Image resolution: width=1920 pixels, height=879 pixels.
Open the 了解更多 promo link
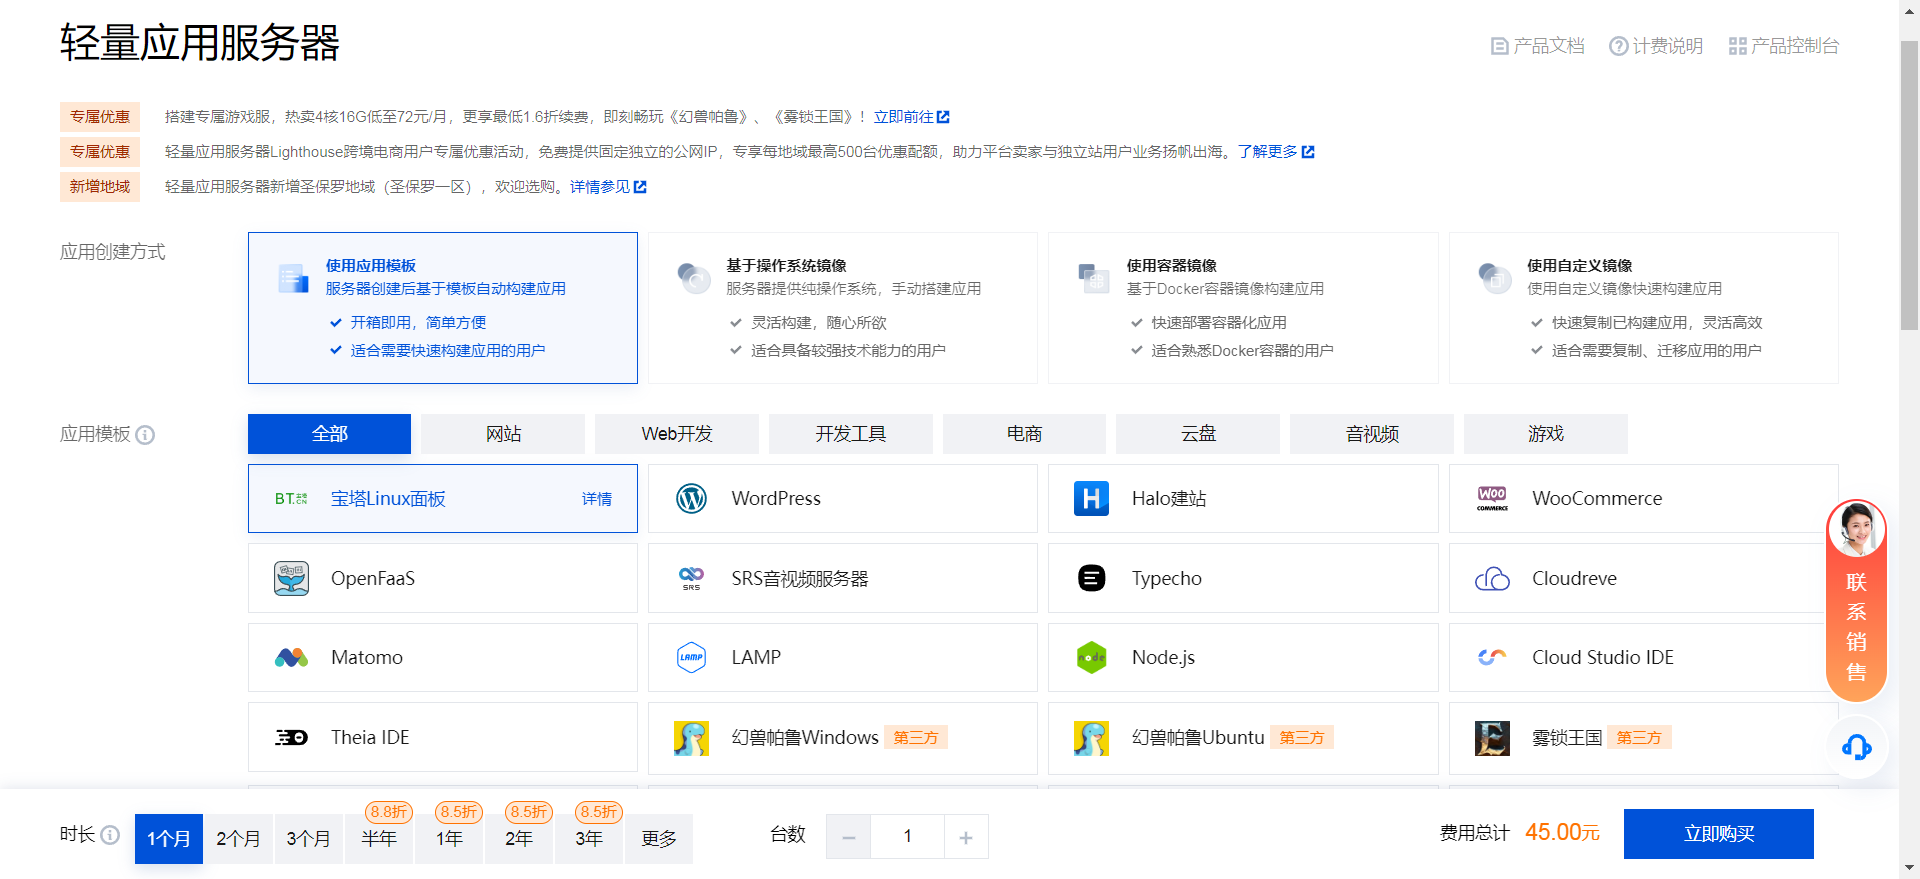pyautogui.click(x=1275, y=152)
